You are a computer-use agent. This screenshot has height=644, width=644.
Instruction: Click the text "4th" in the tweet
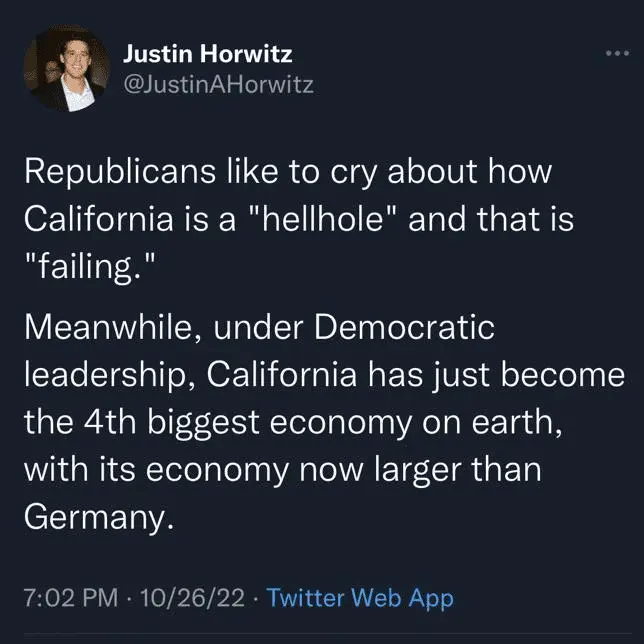(x=106, y=421)
